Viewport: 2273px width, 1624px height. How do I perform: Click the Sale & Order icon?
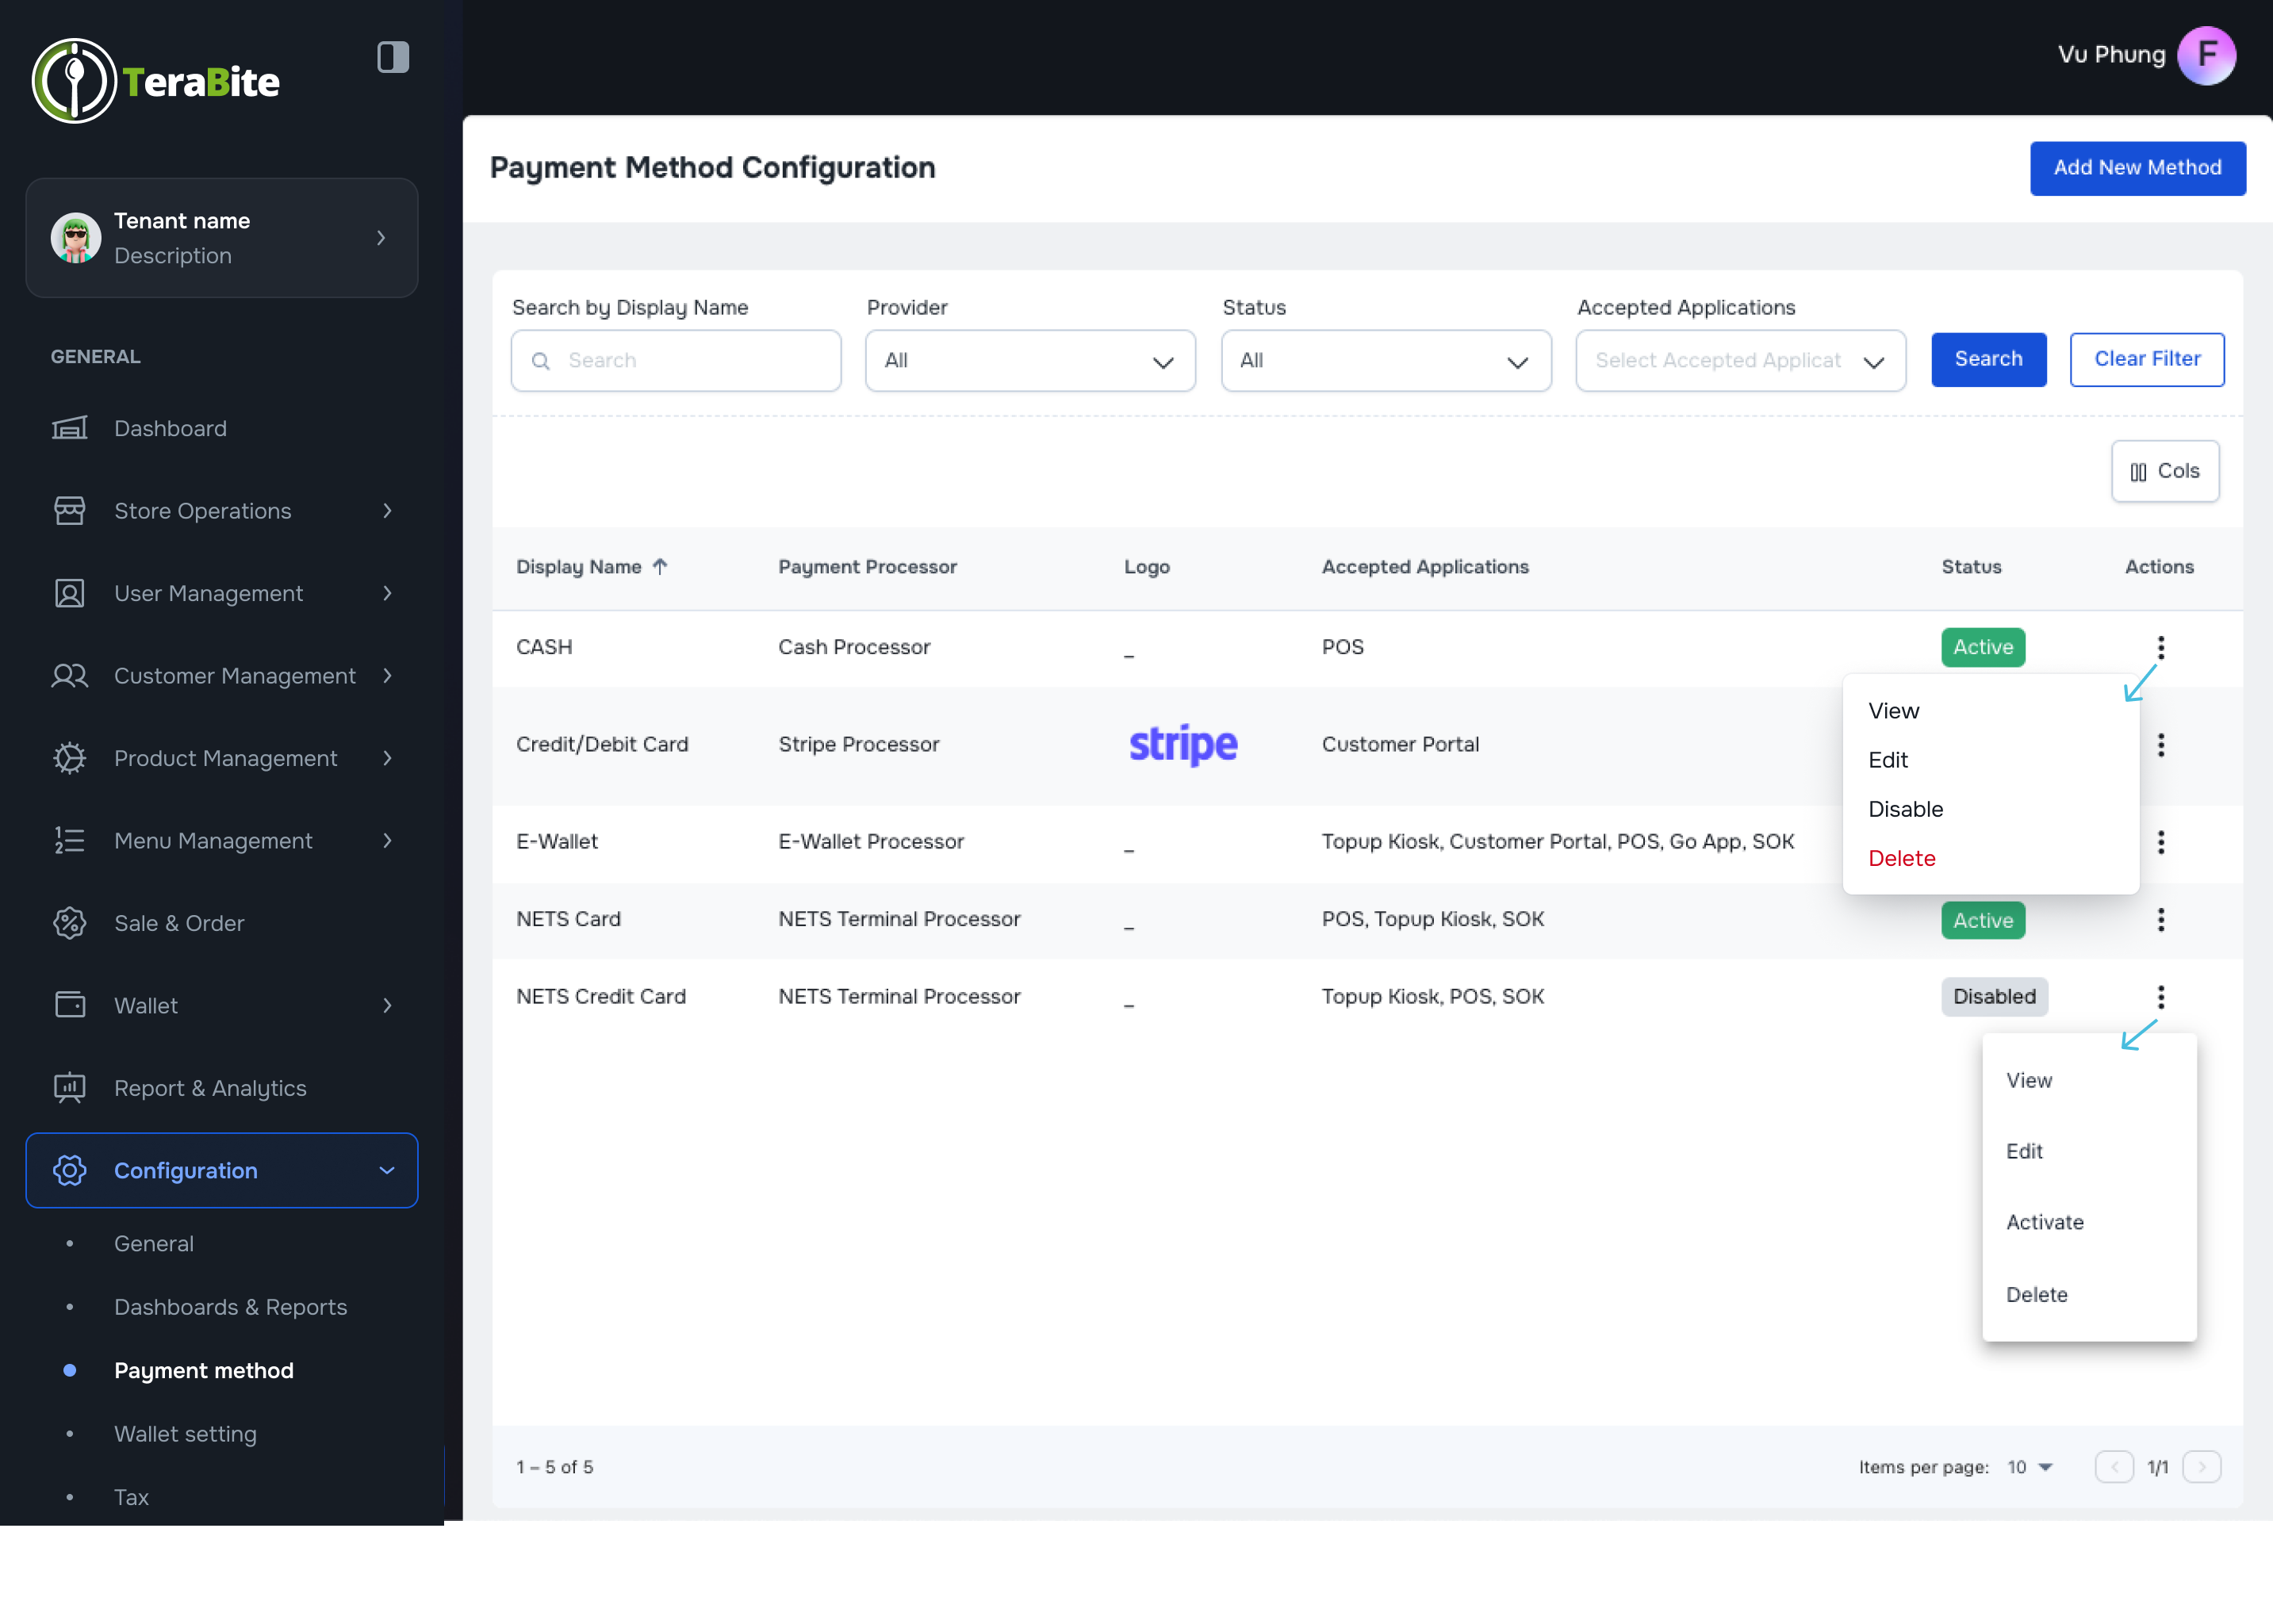pyautogui.click(x=69, y=923)
